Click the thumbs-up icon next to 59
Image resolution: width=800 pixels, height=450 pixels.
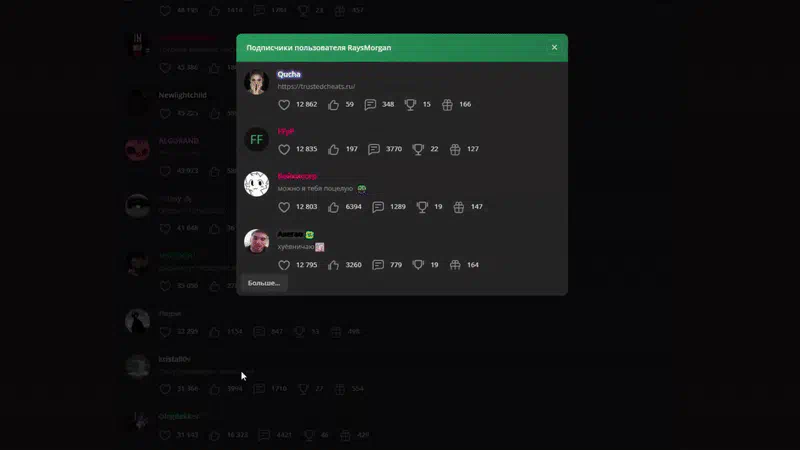[333, 105]
